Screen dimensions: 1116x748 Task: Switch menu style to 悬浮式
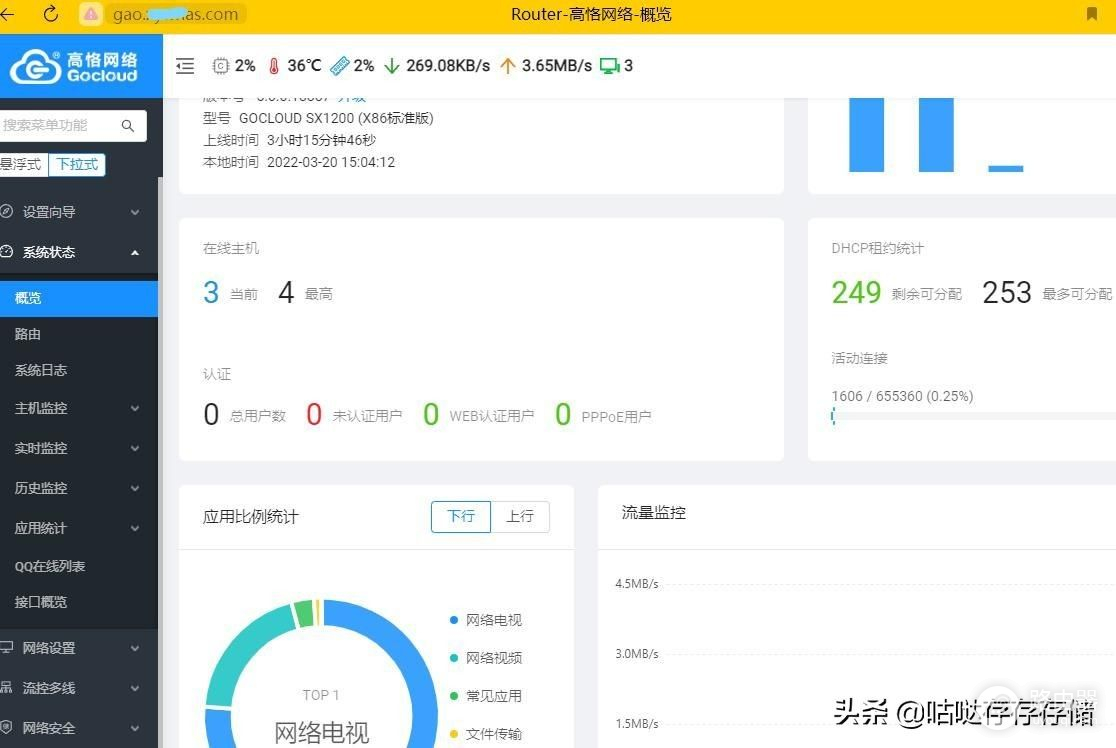[20, 164]
